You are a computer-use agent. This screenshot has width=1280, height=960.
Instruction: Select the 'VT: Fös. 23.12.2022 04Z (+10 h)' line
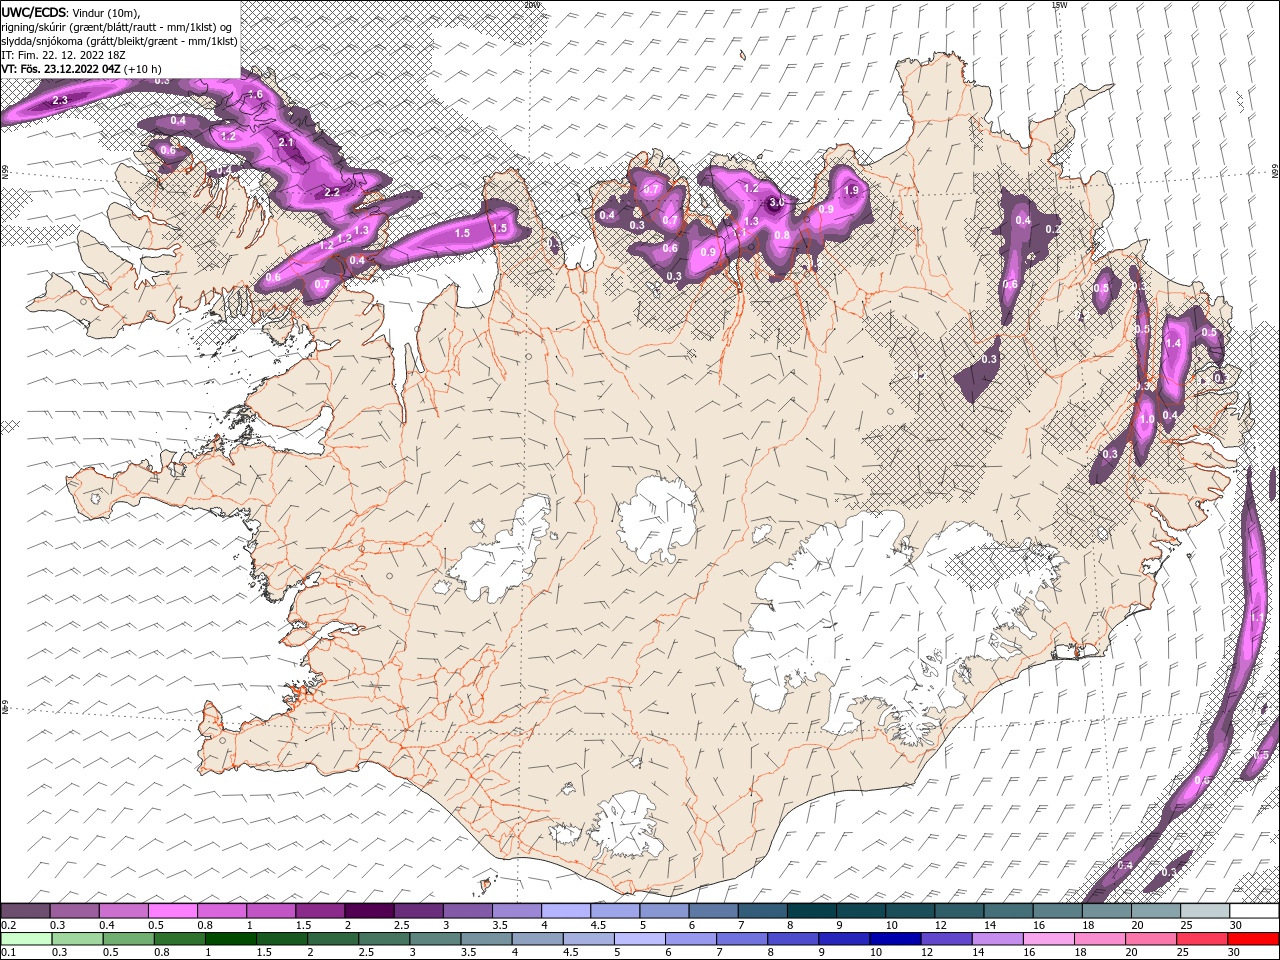pos(81,69)
